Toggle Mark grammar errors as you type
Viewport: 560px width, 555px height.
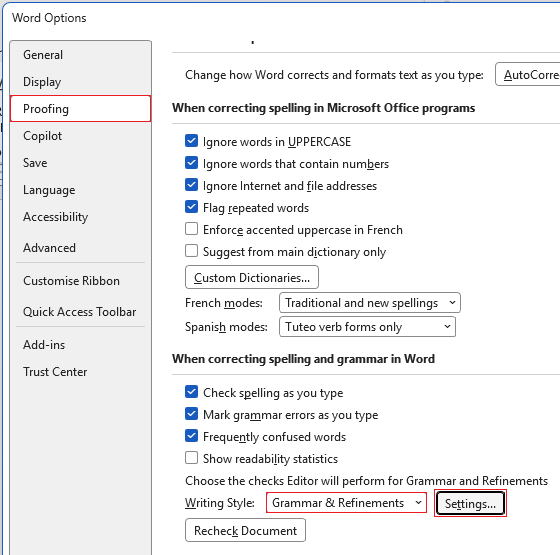coord(191,414)
